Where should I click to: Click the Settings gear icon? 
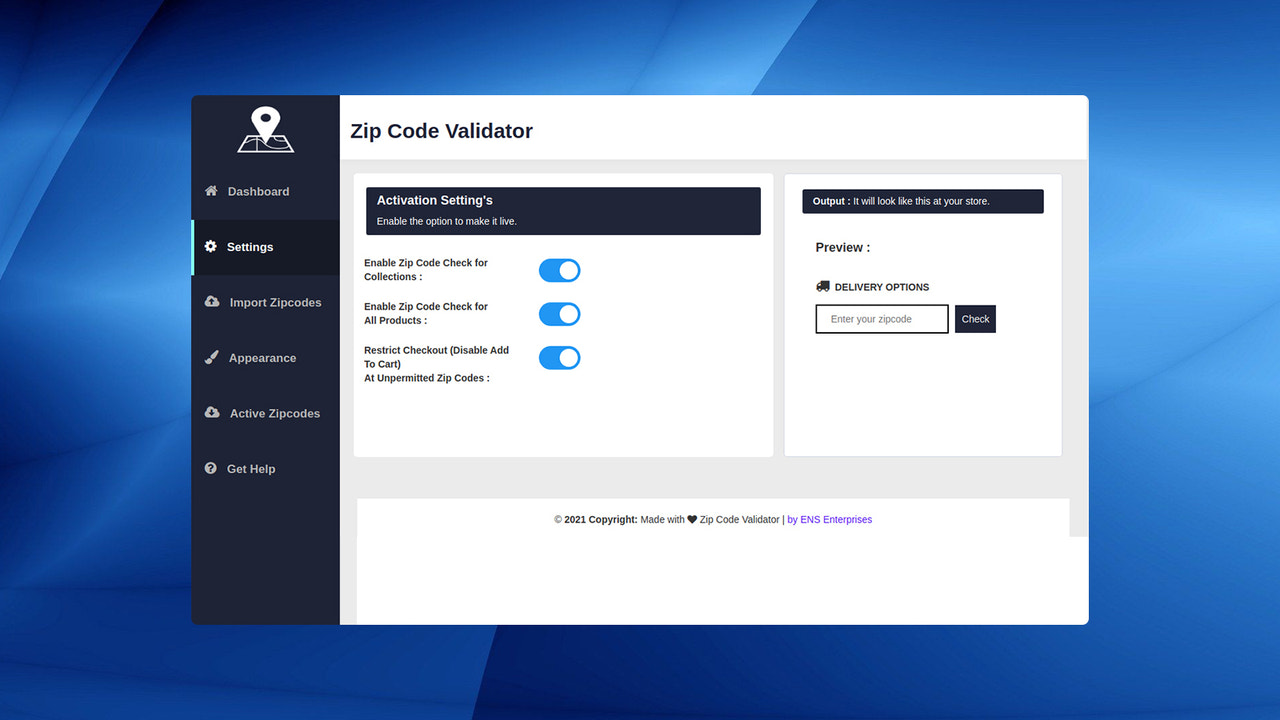click(x=210, y=246)
